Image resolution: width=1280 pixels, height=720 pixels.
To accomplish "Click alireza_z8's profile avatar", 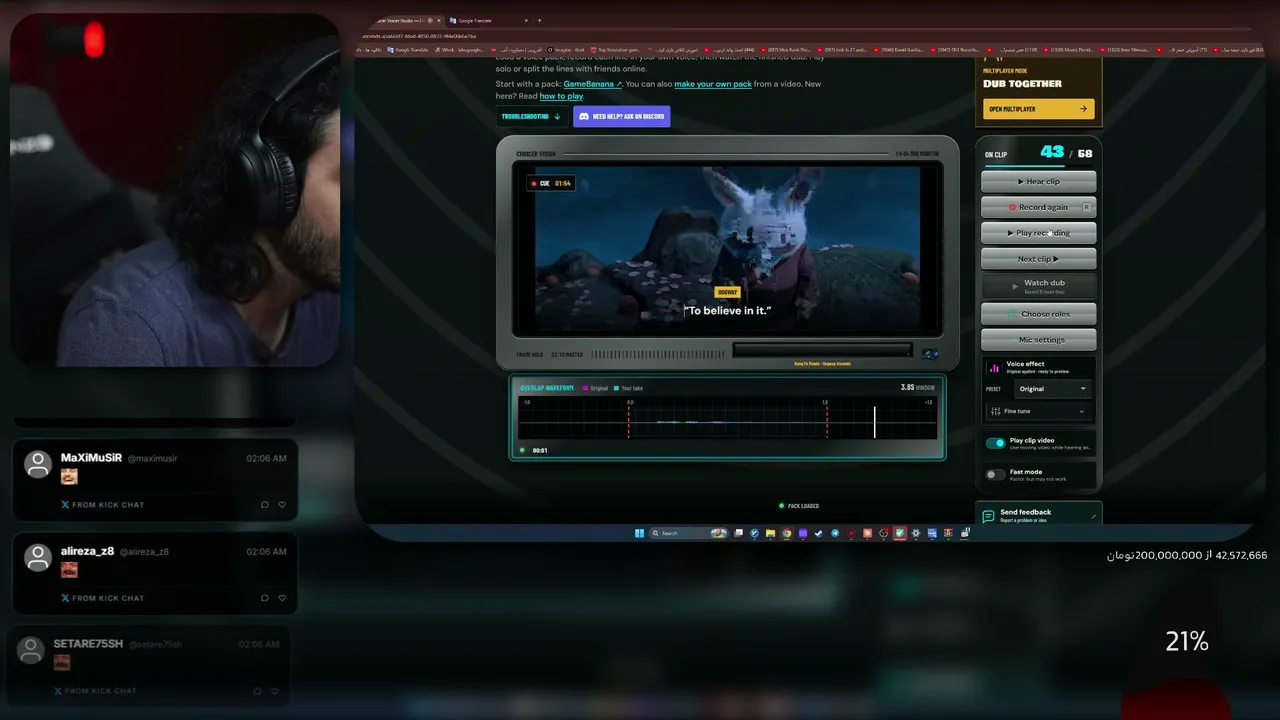I will click(38, 557).
